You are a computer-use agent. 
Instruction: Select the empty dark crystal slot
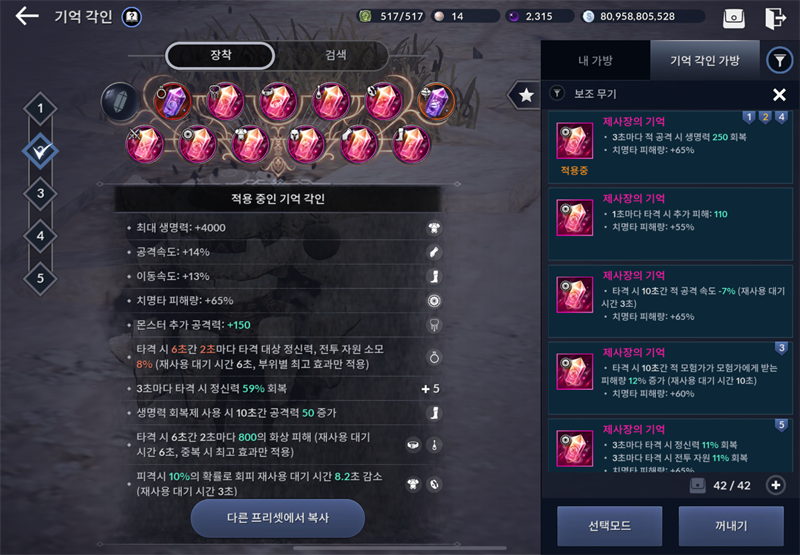[x=120, y=101]
